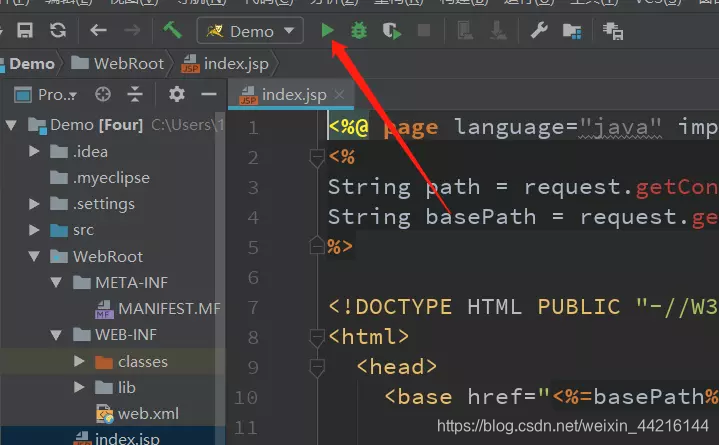
Task: Click the orange classes folder icon
Action: coord(104,362)
